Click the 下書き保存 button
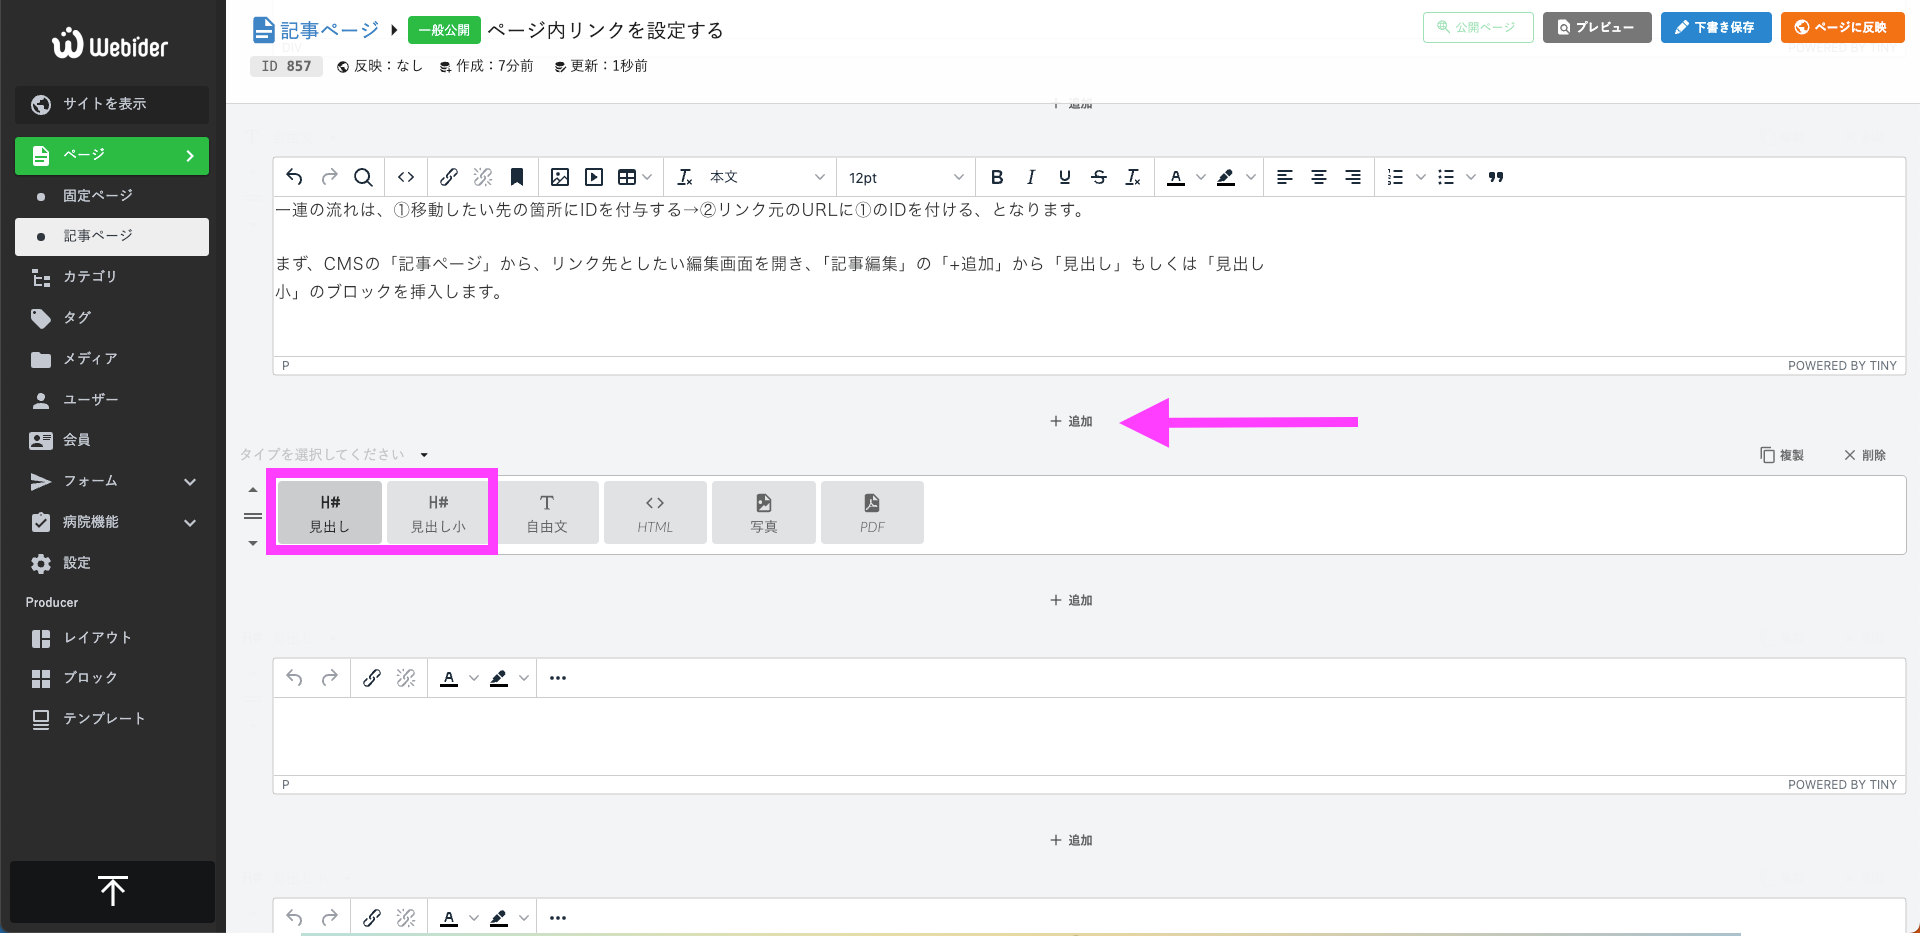Screen dimensions: 1920x936 1715,27
